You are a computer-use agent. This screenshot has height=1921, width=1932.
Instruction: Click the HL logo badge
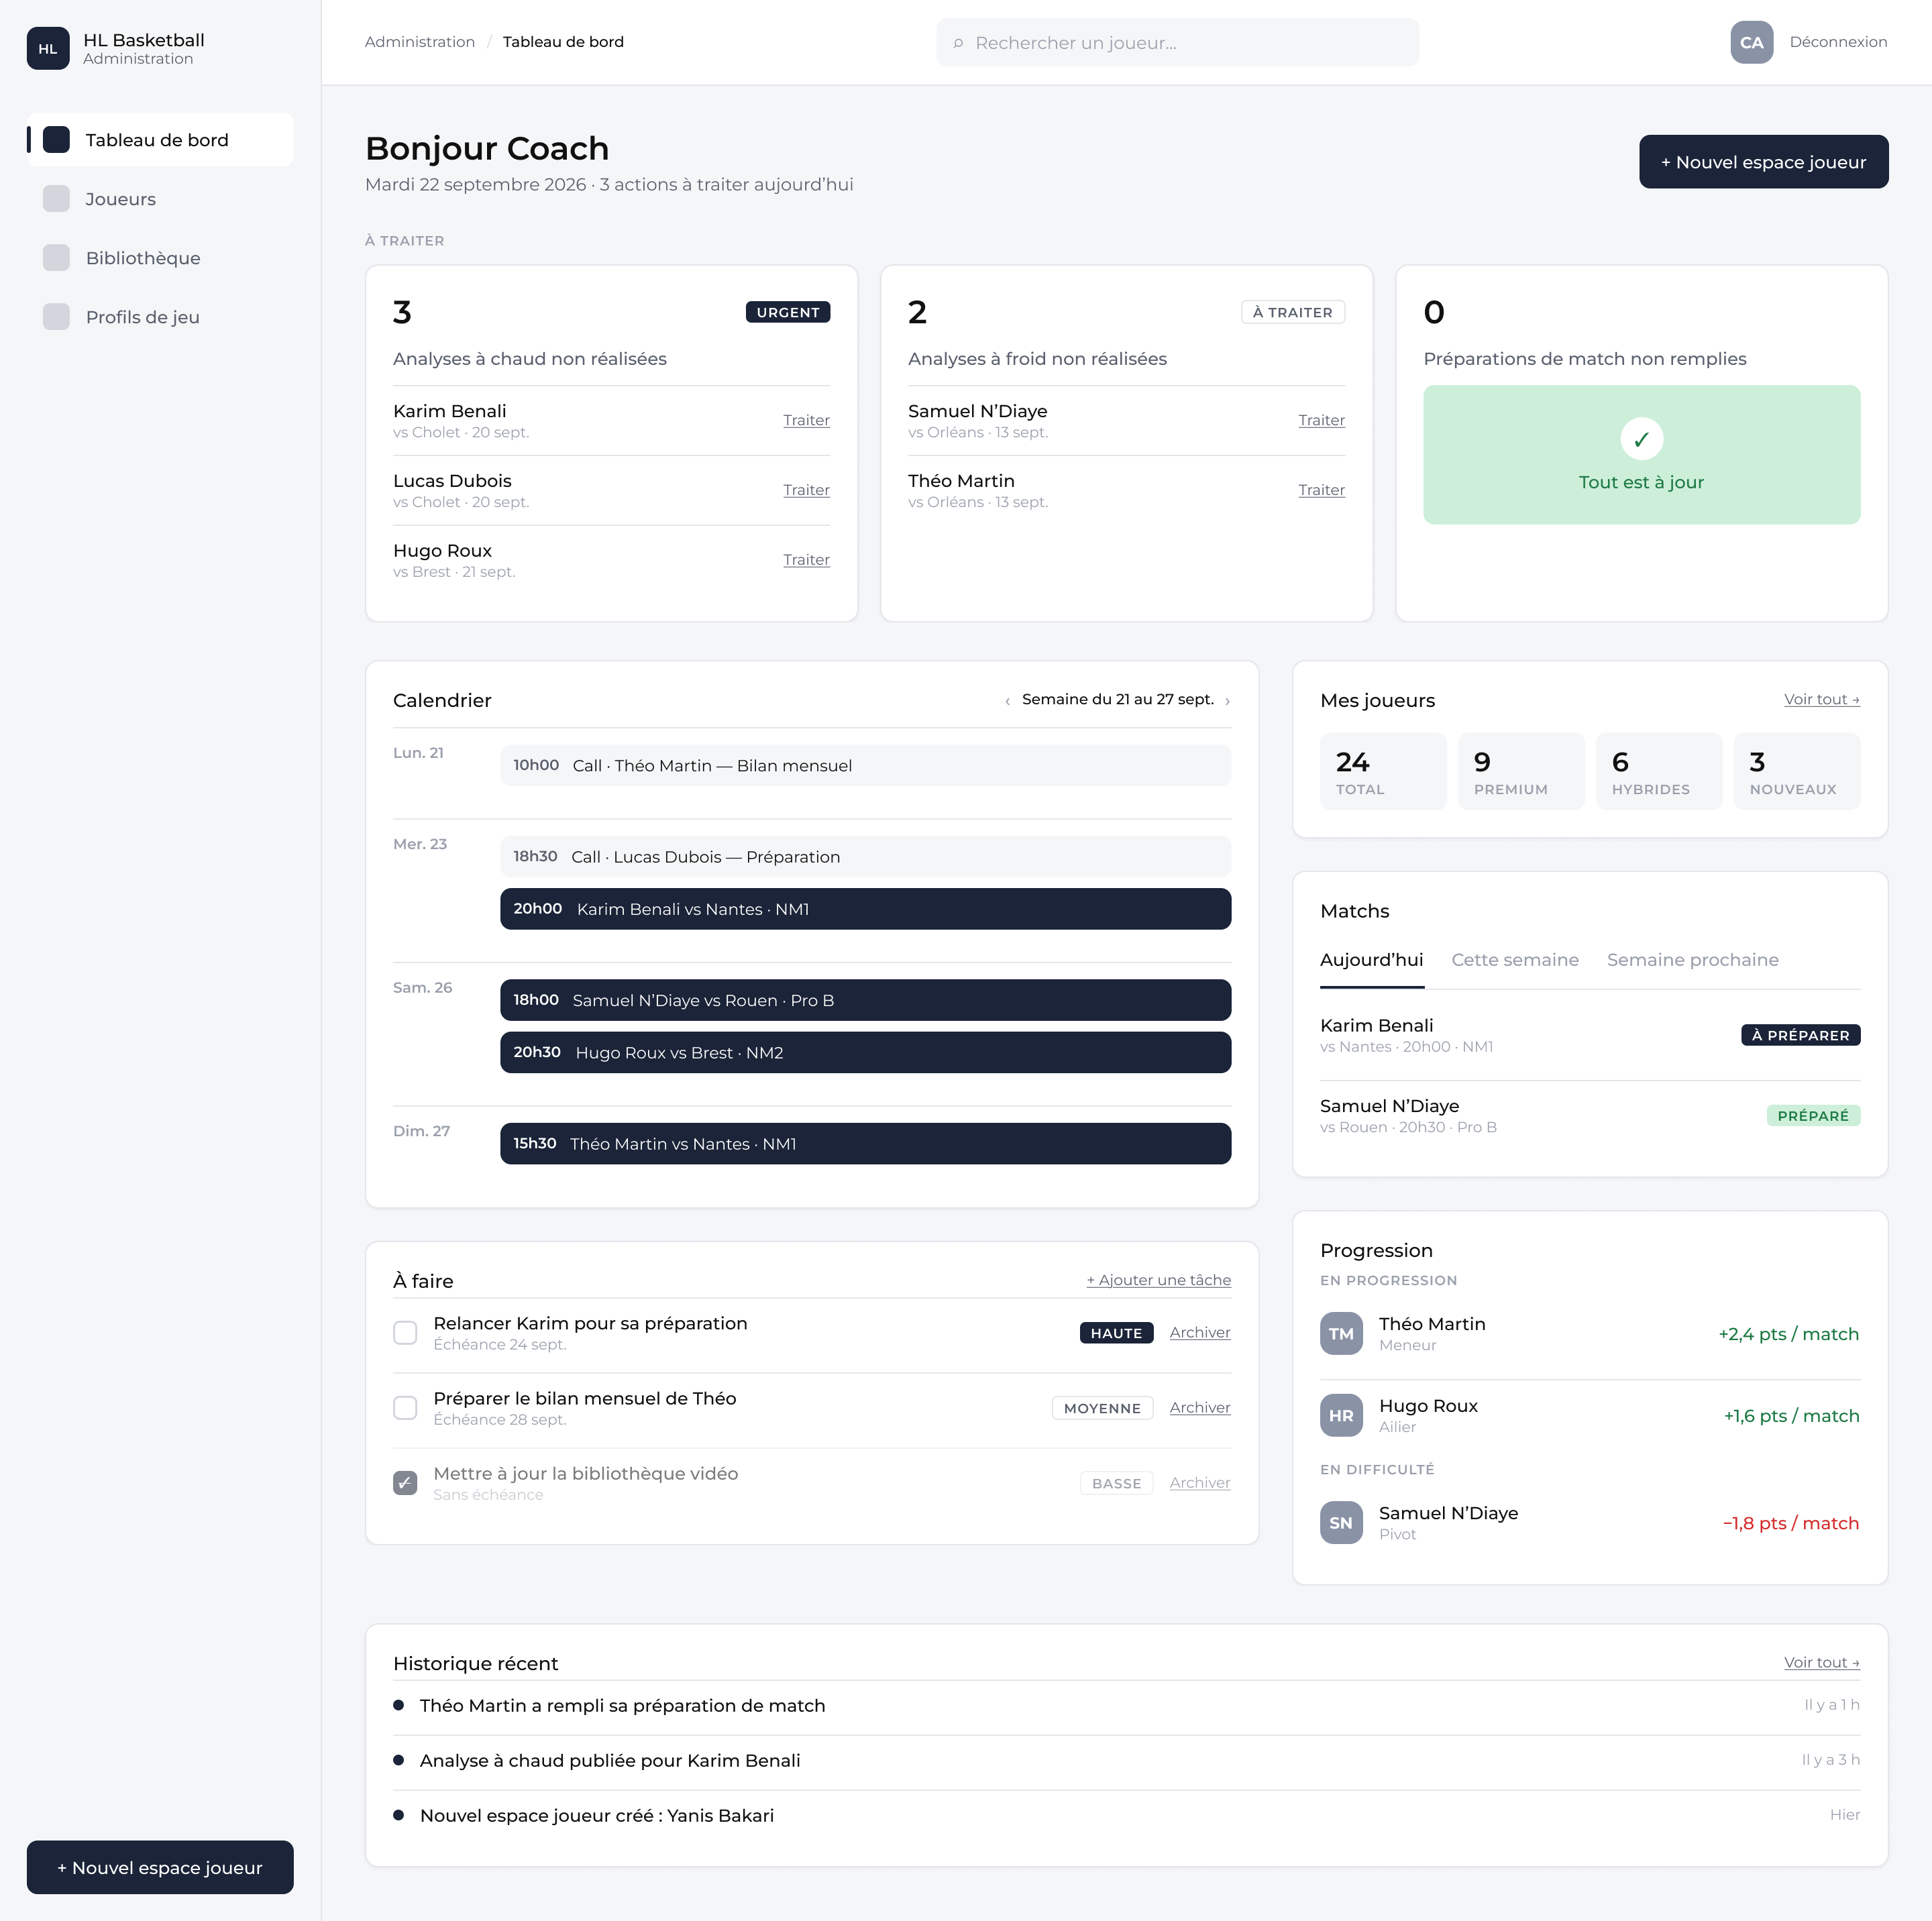tap(48, 48)
